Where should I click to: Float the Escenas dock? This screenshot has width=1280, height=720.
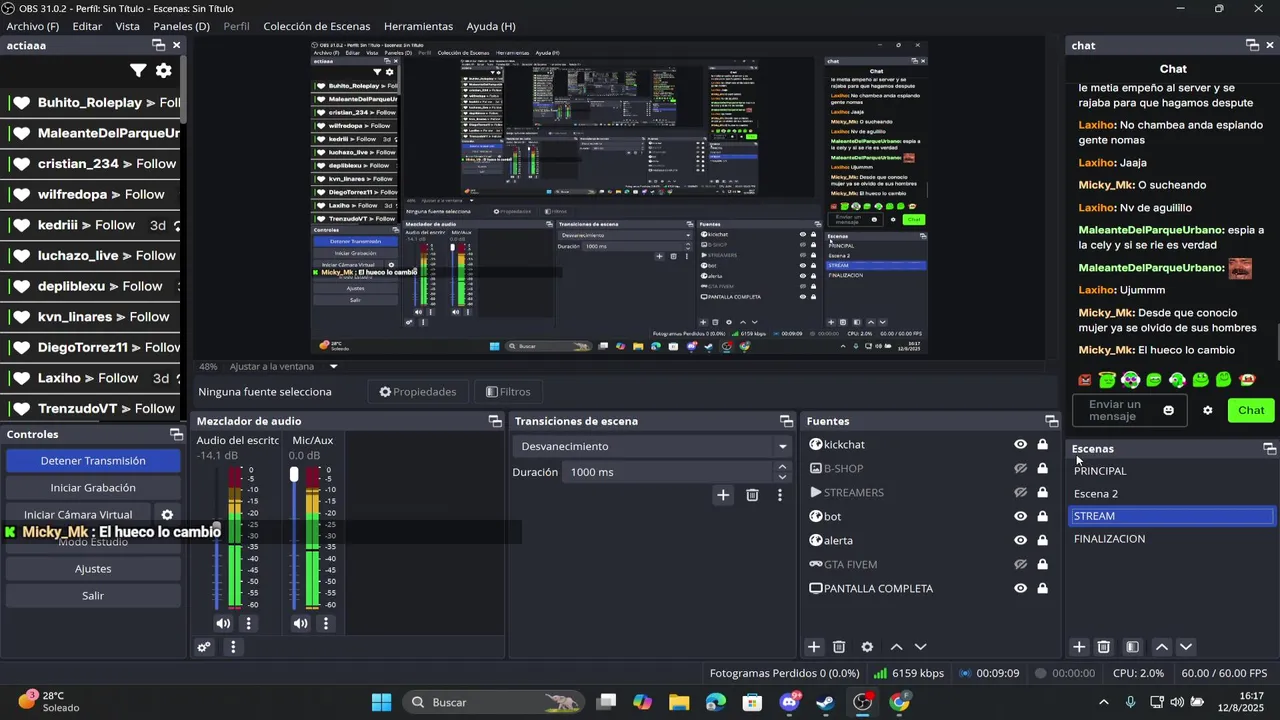1269,449
